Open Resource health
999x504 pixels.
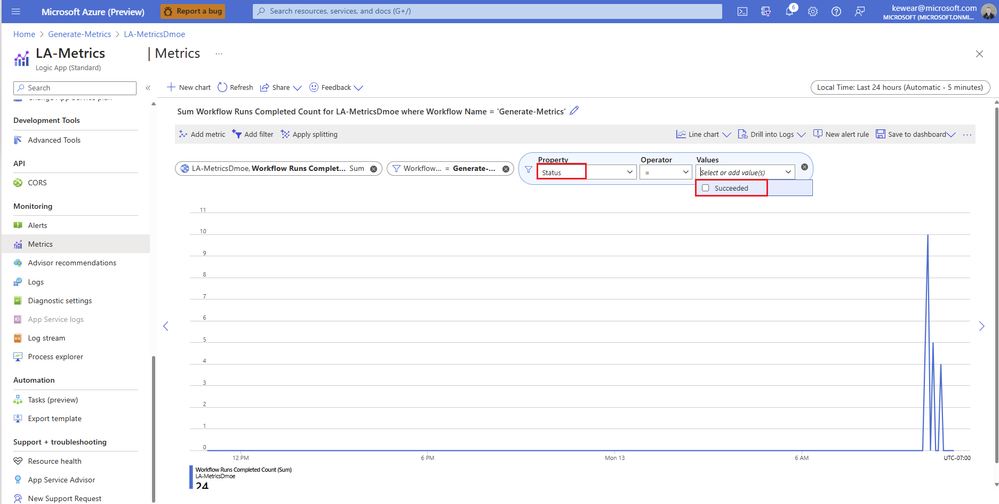pos(55,461)
